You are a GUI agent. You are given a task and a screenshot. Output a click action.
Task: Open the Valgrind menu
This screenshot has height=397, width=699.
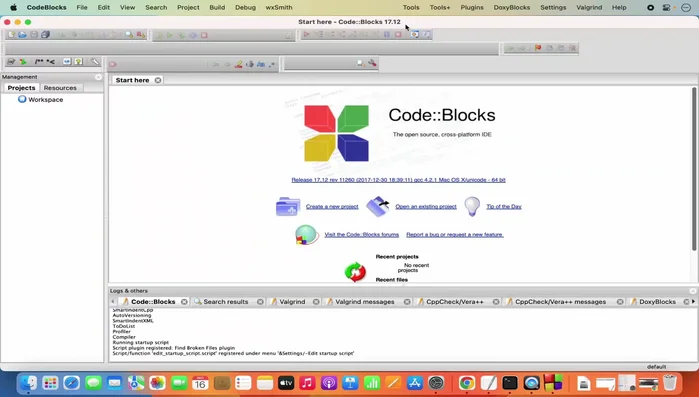[x=589, y=8]
